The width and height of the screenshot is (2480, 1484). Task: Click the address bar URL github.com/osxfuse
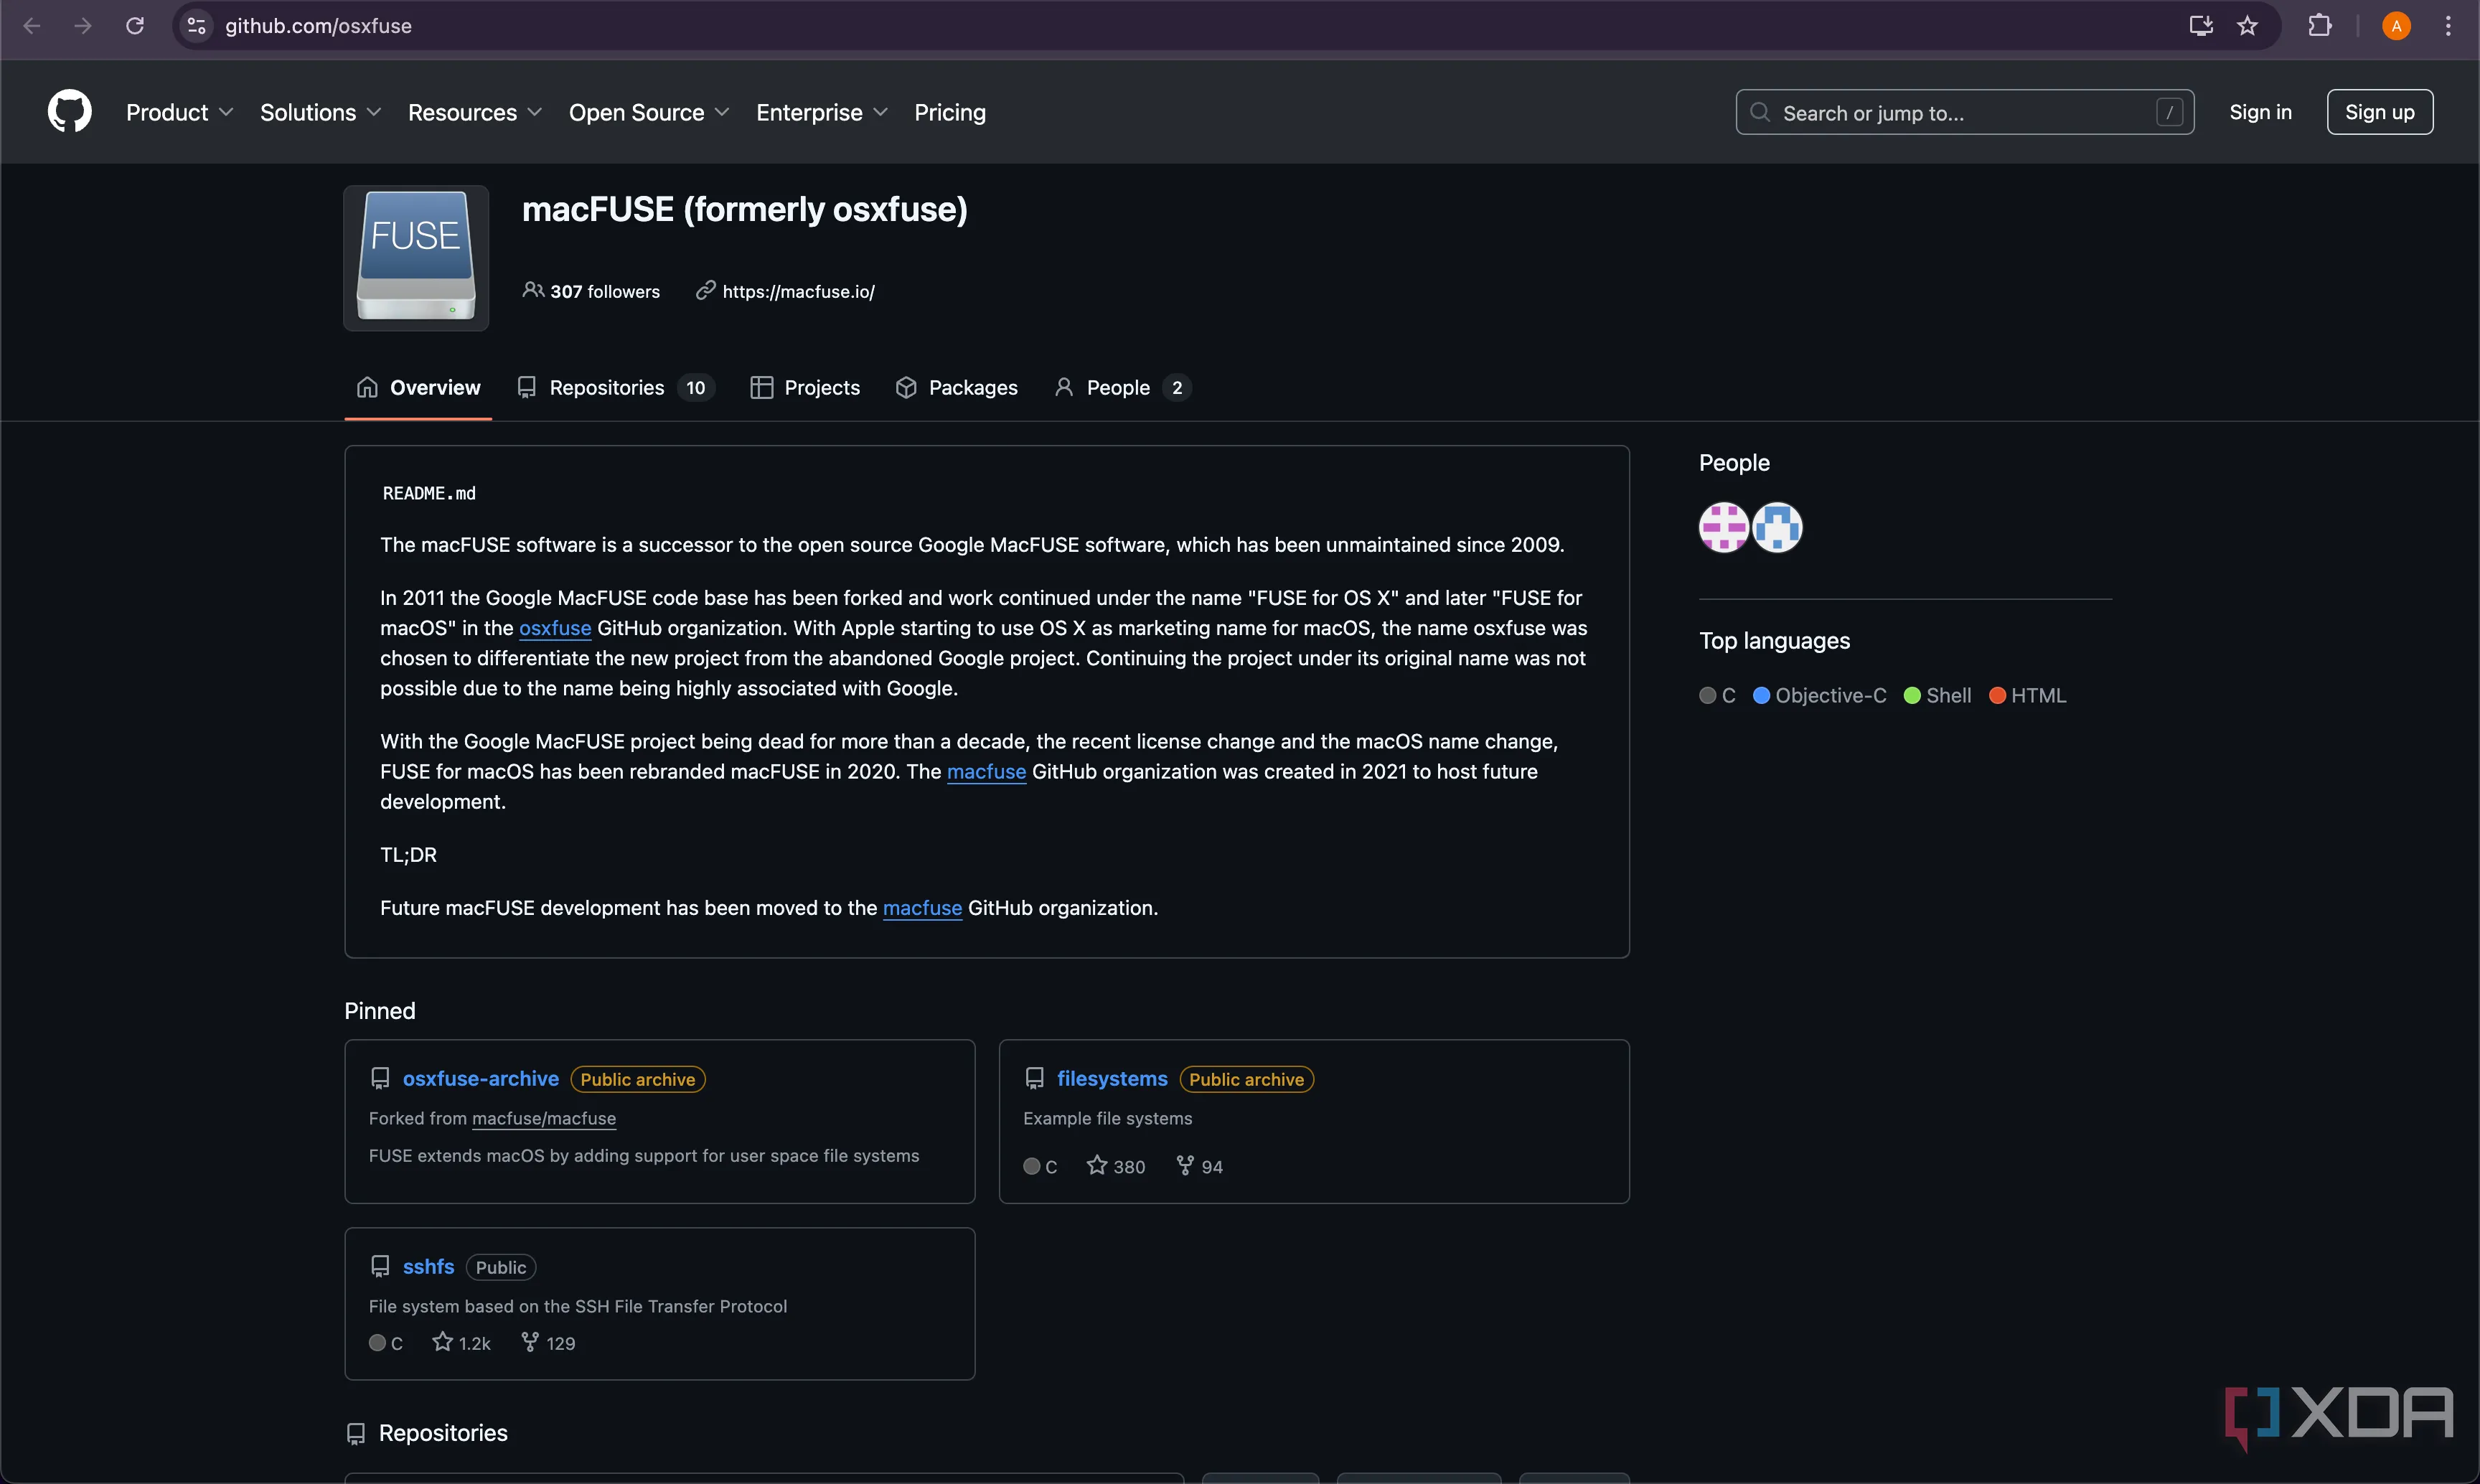point(318,26)
